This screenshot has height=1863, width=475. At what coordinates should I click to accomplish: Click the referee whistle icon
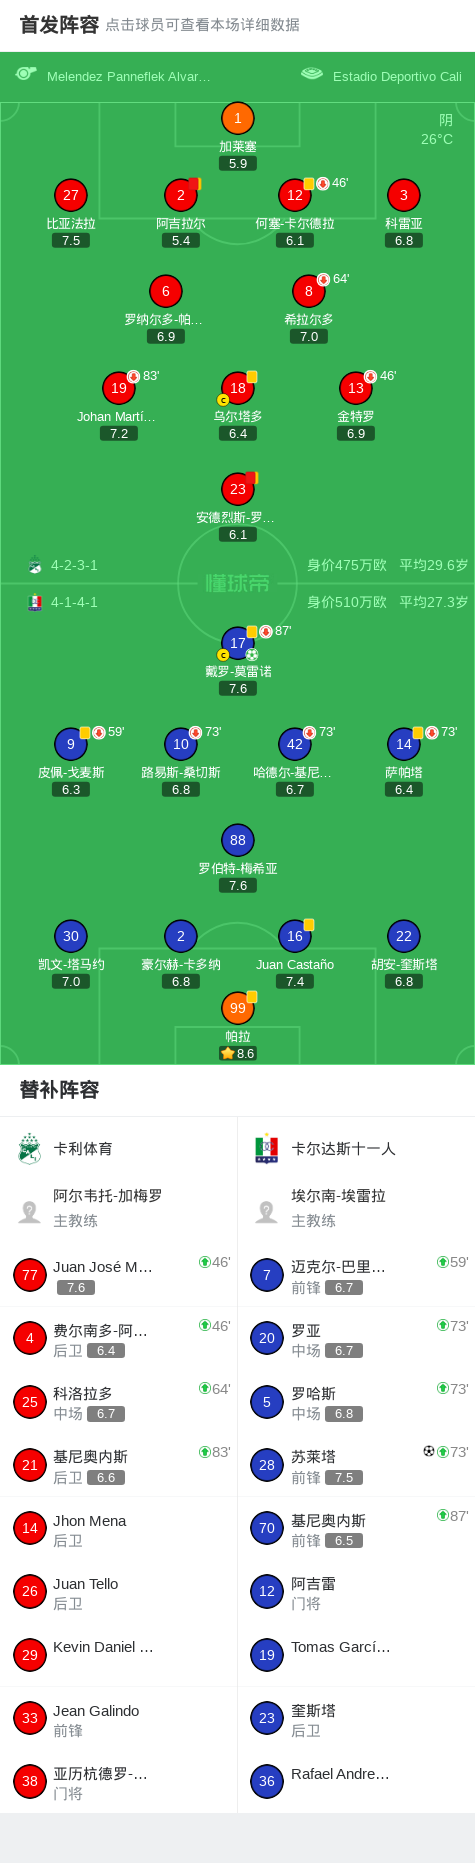[x=26, y=74]
